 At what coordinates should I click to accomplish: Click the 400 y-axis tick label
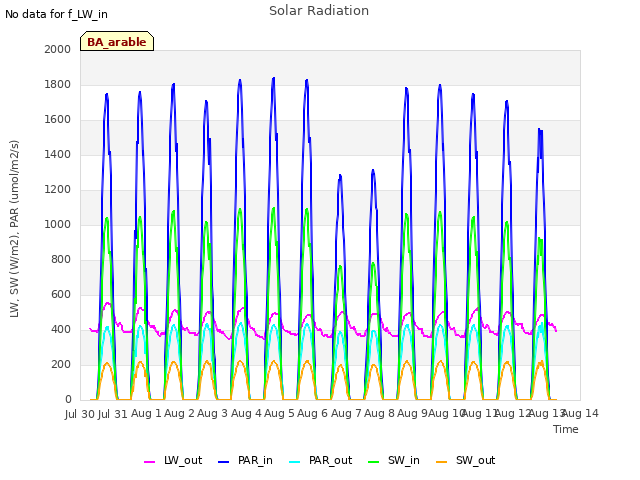click(x=61, y=329)
